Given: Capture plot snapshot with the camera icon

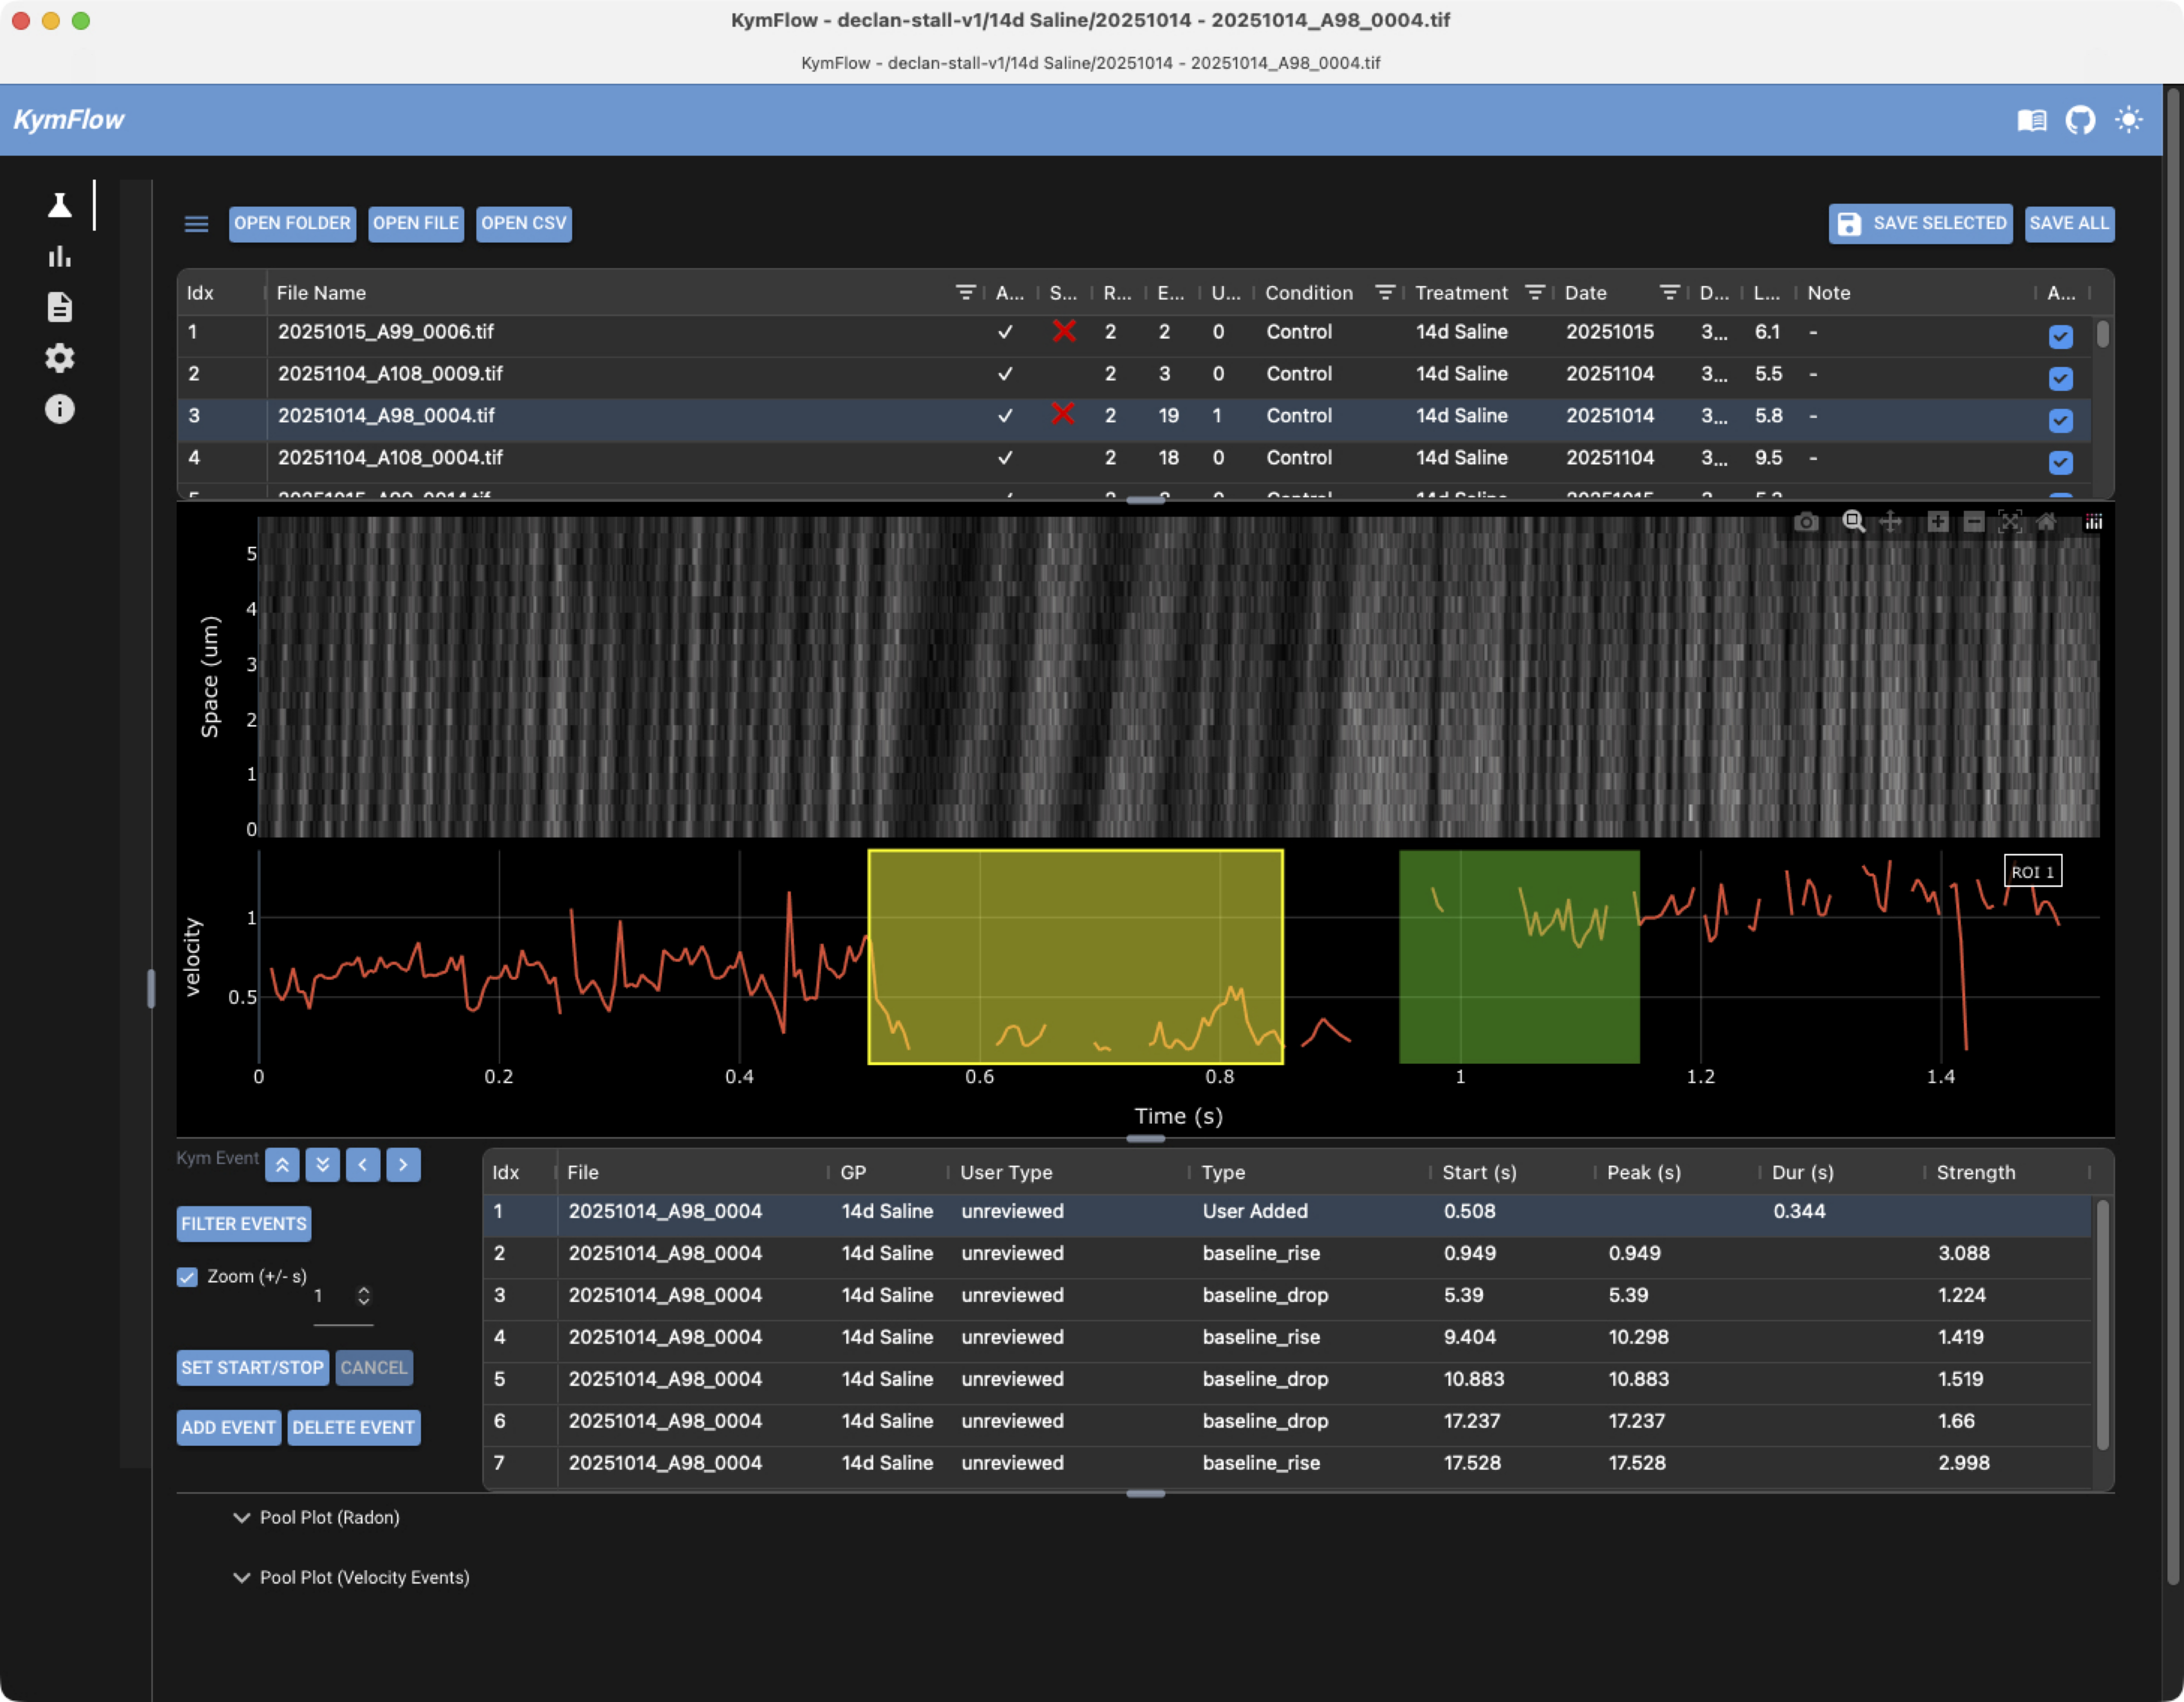Looking at the screenshot, I should point(1806,521).
